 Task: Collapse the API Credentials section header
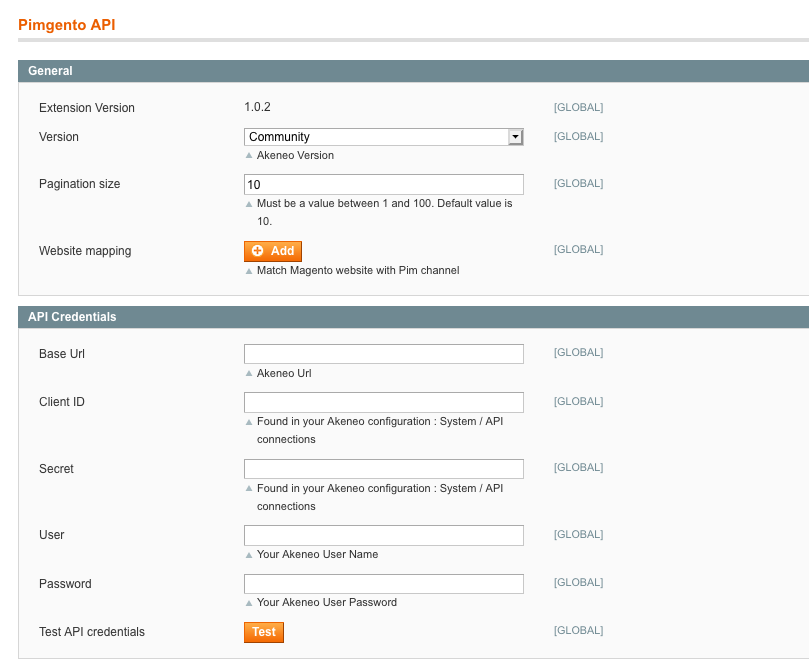[x=413, y=317]
